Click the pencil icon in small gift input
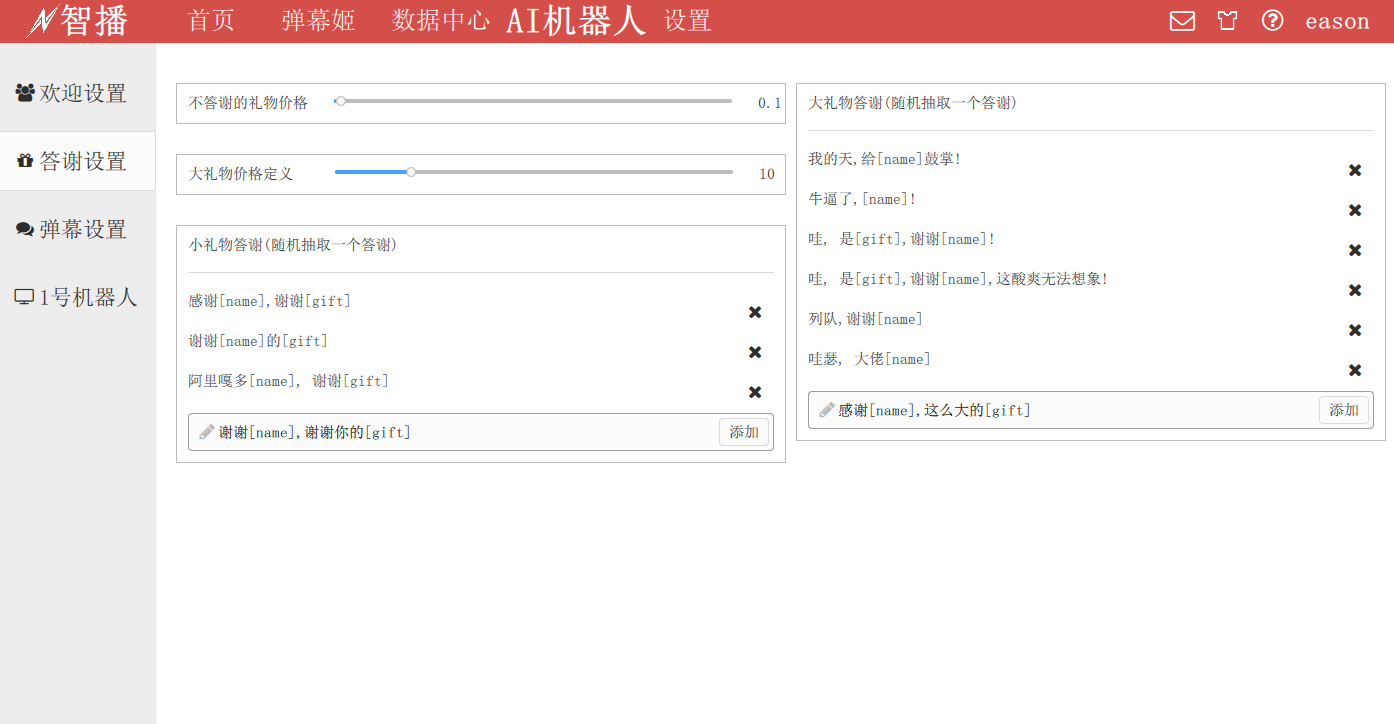 coord(207,432)
